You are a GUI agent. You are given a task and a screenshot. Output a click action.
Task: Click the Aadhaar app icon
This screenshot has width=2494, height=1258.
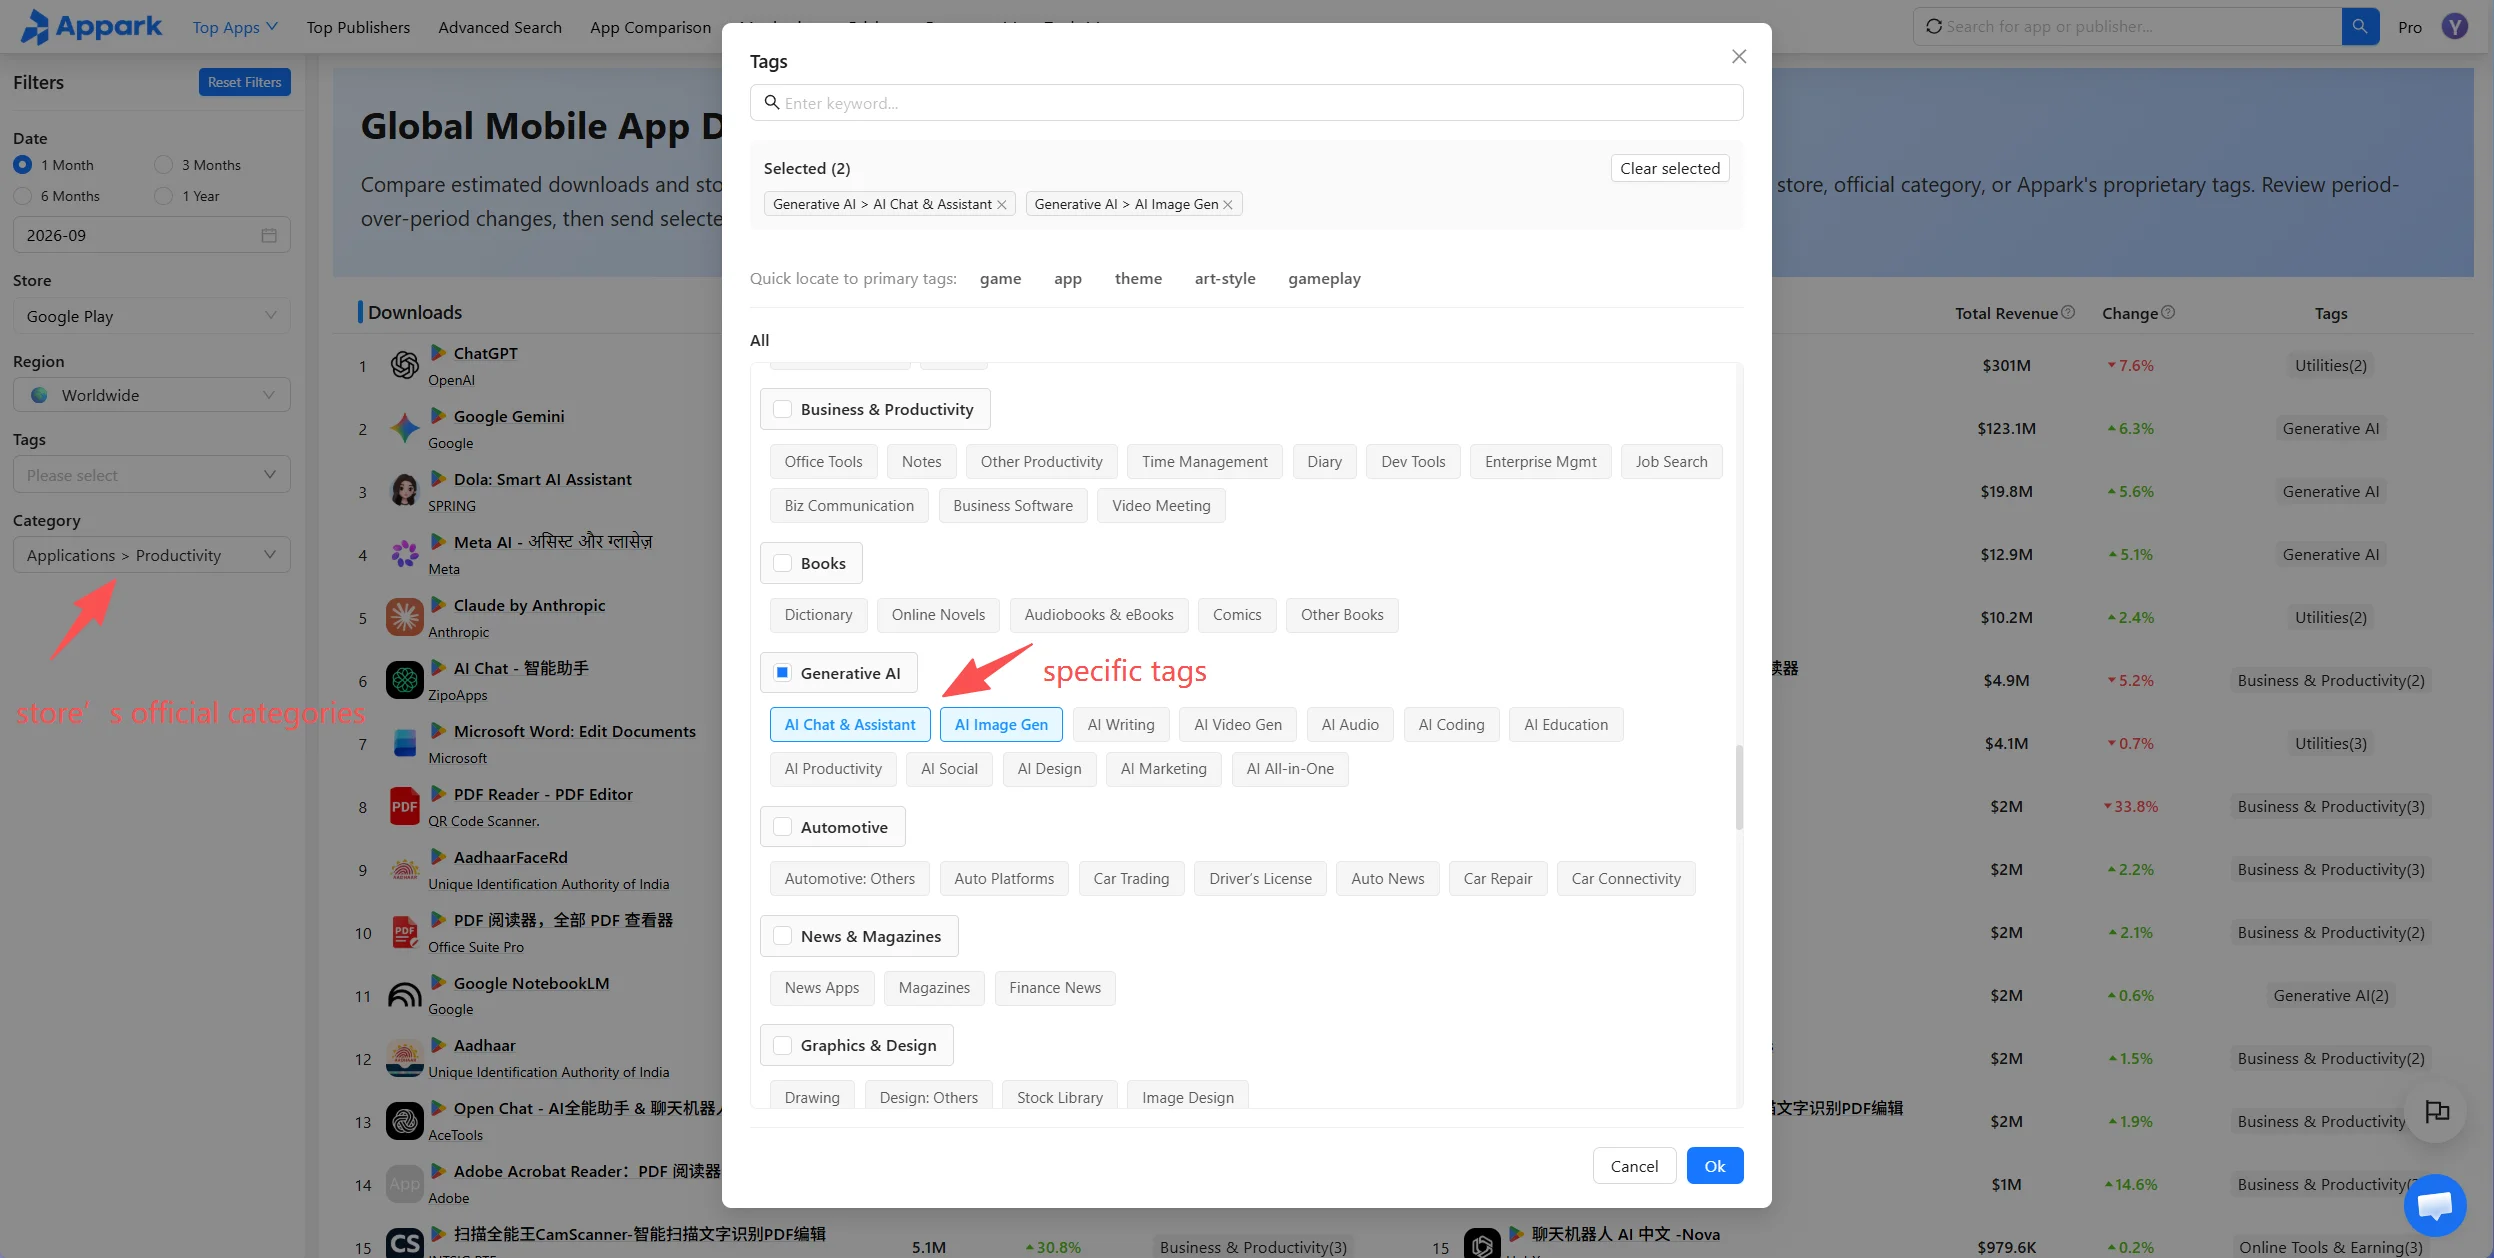(x=405, y=1058)
